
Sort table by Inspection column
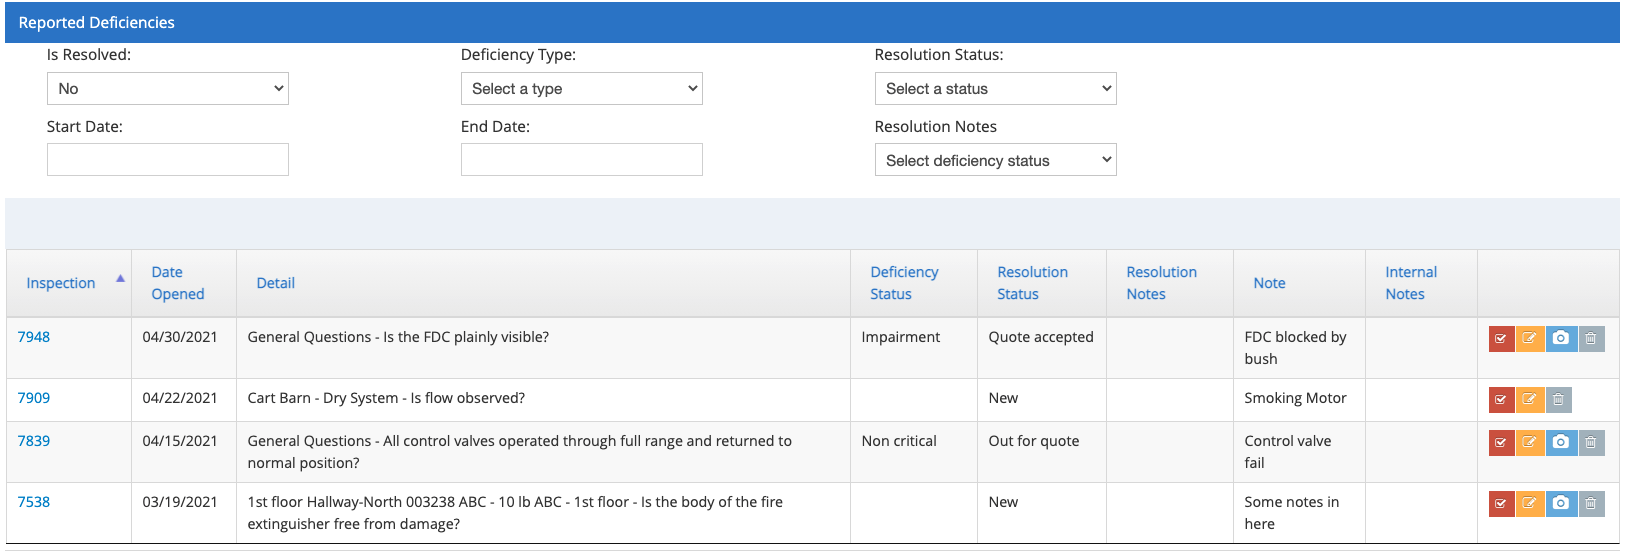61,283
